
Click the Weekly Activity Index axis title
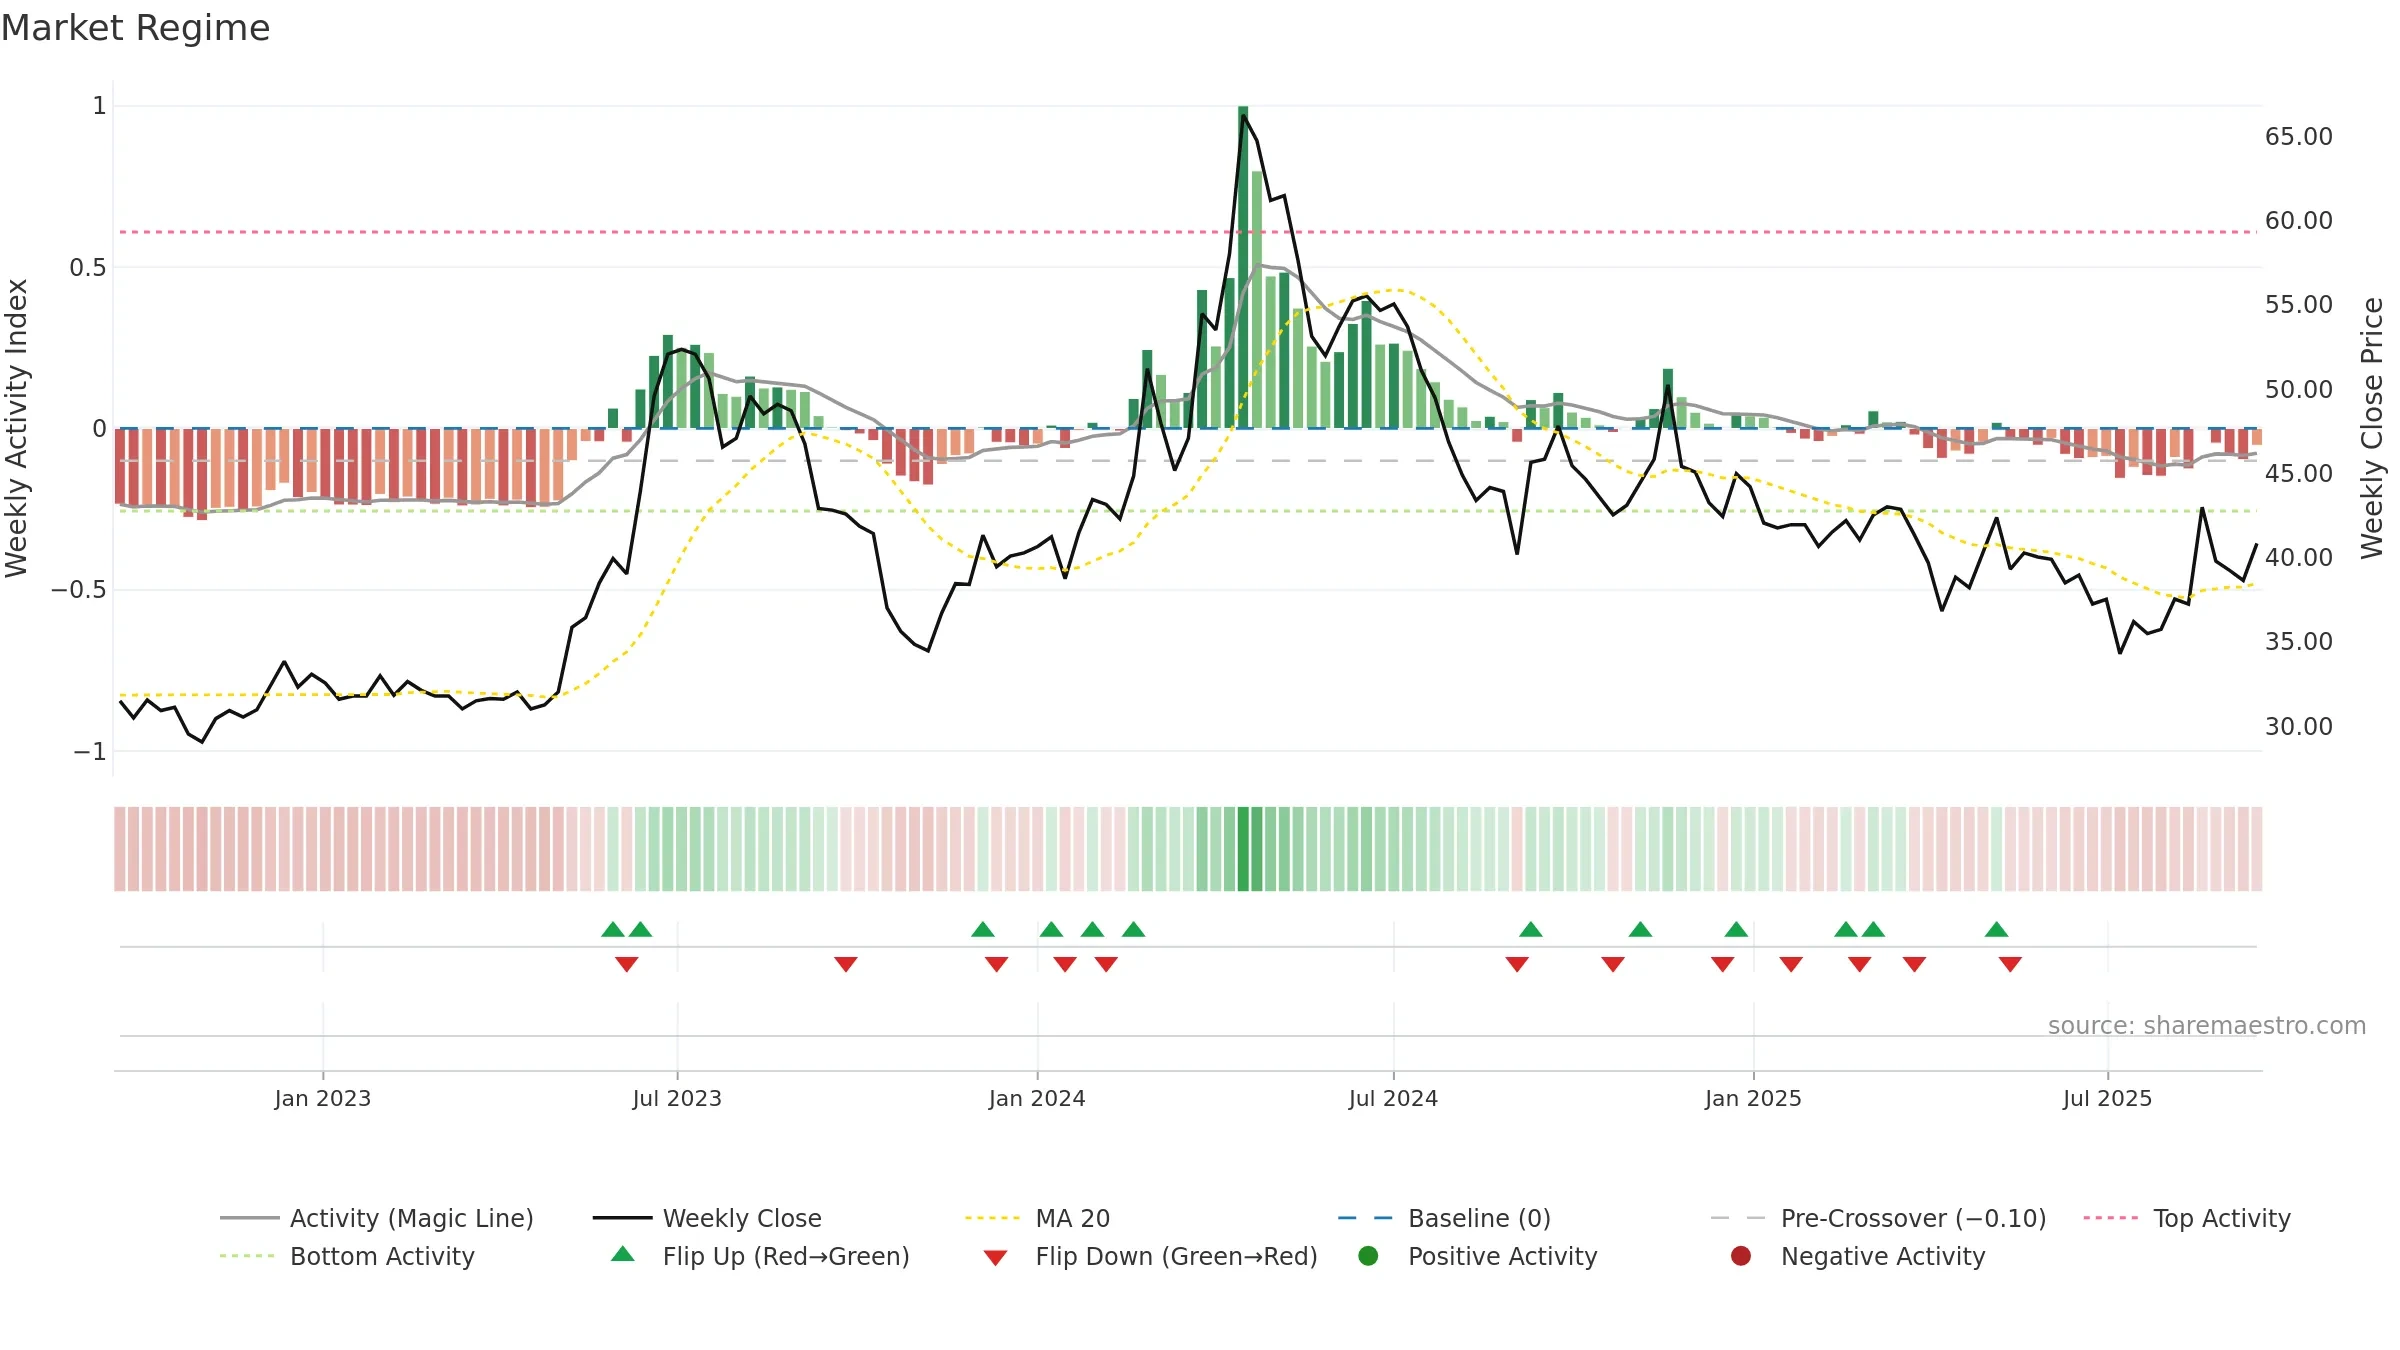[x=17, y=428]
